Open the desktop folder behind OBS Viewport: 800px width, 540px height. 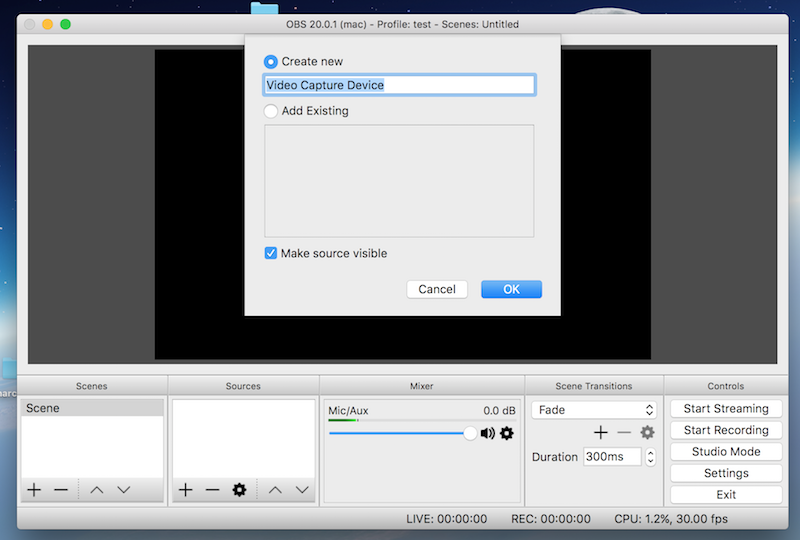[265, 8]
